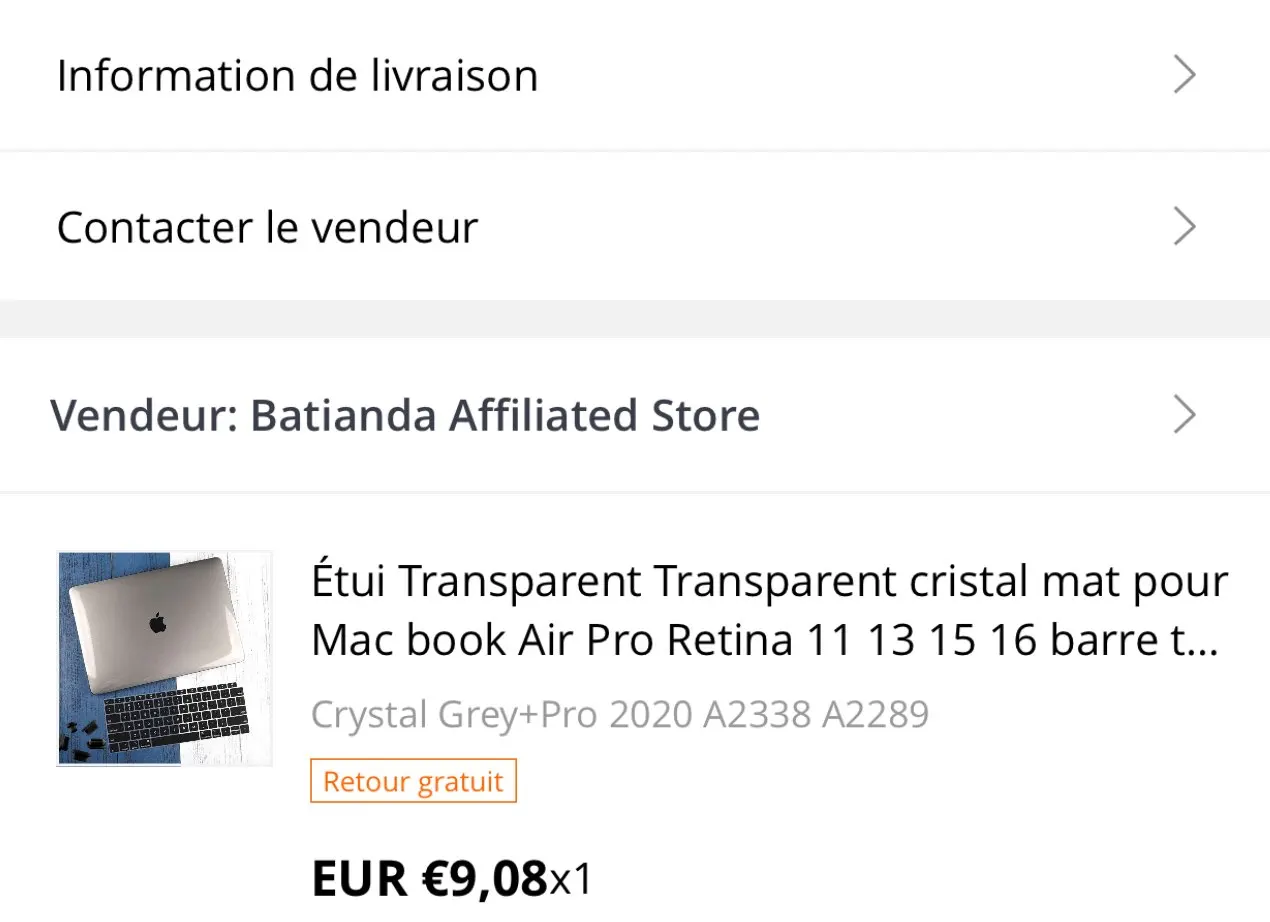Click the Retour gratuit badge
1270x922 pixels.
click(x=413, y=781)
